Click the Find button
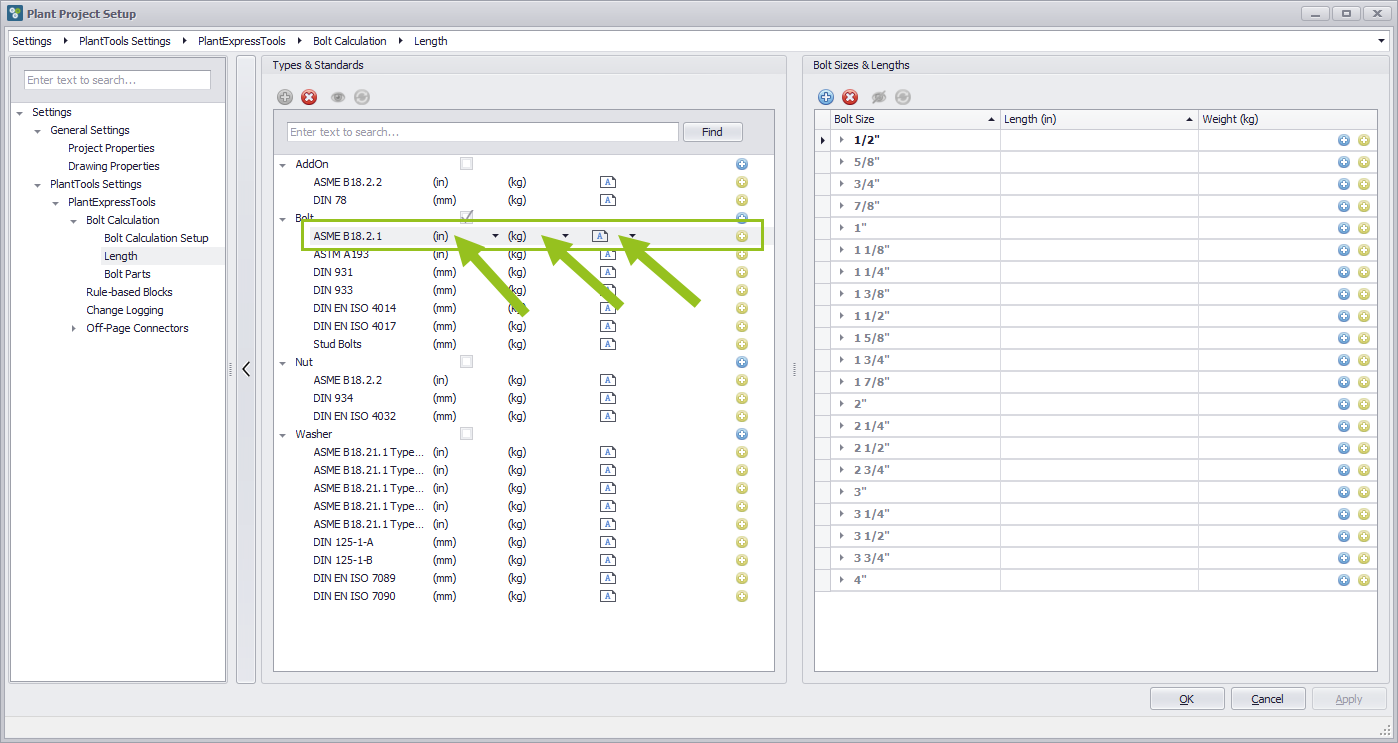Viewport: 1398px width, 743px height. click(712, 132)
